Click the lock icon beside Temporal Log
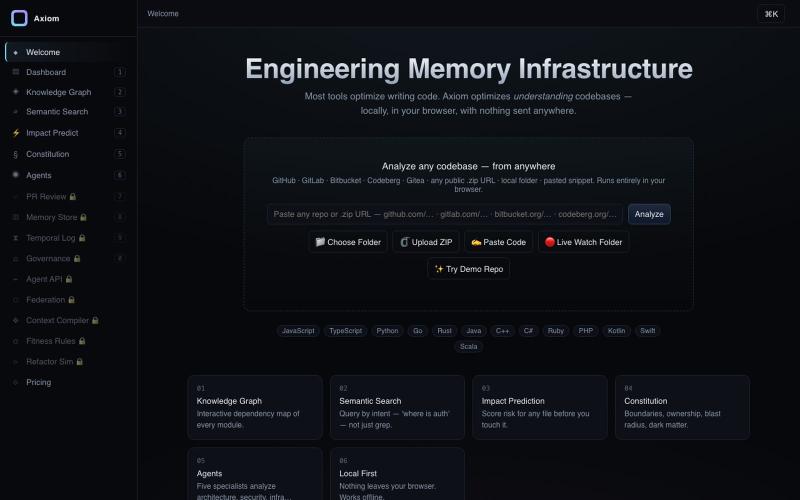 click(82, 238)
